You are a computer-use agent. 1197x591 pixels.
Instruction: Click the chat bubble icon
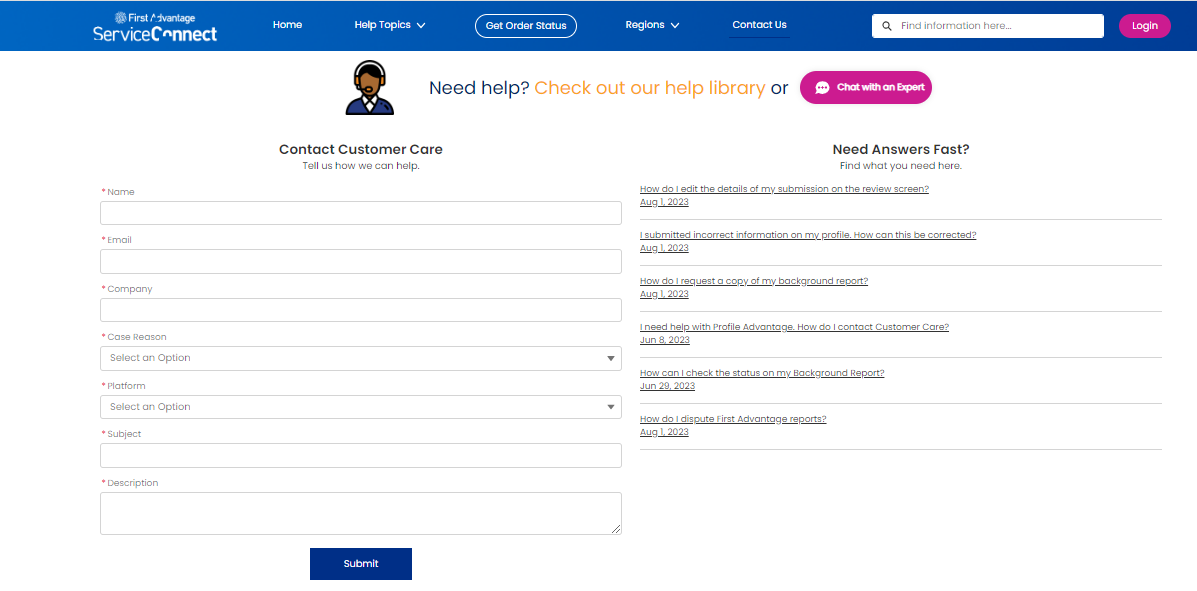click(822, 88)
